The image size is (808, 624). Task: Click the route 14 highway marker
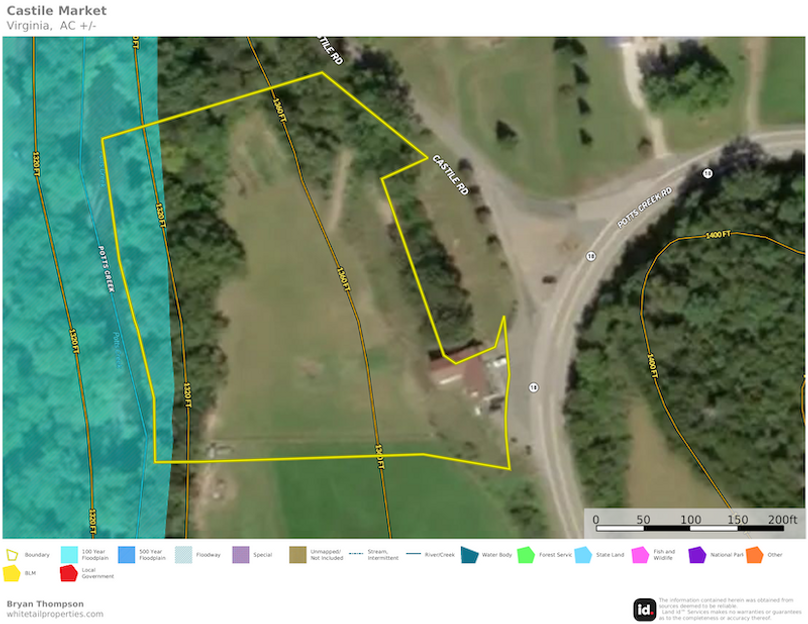click(709, 172)
